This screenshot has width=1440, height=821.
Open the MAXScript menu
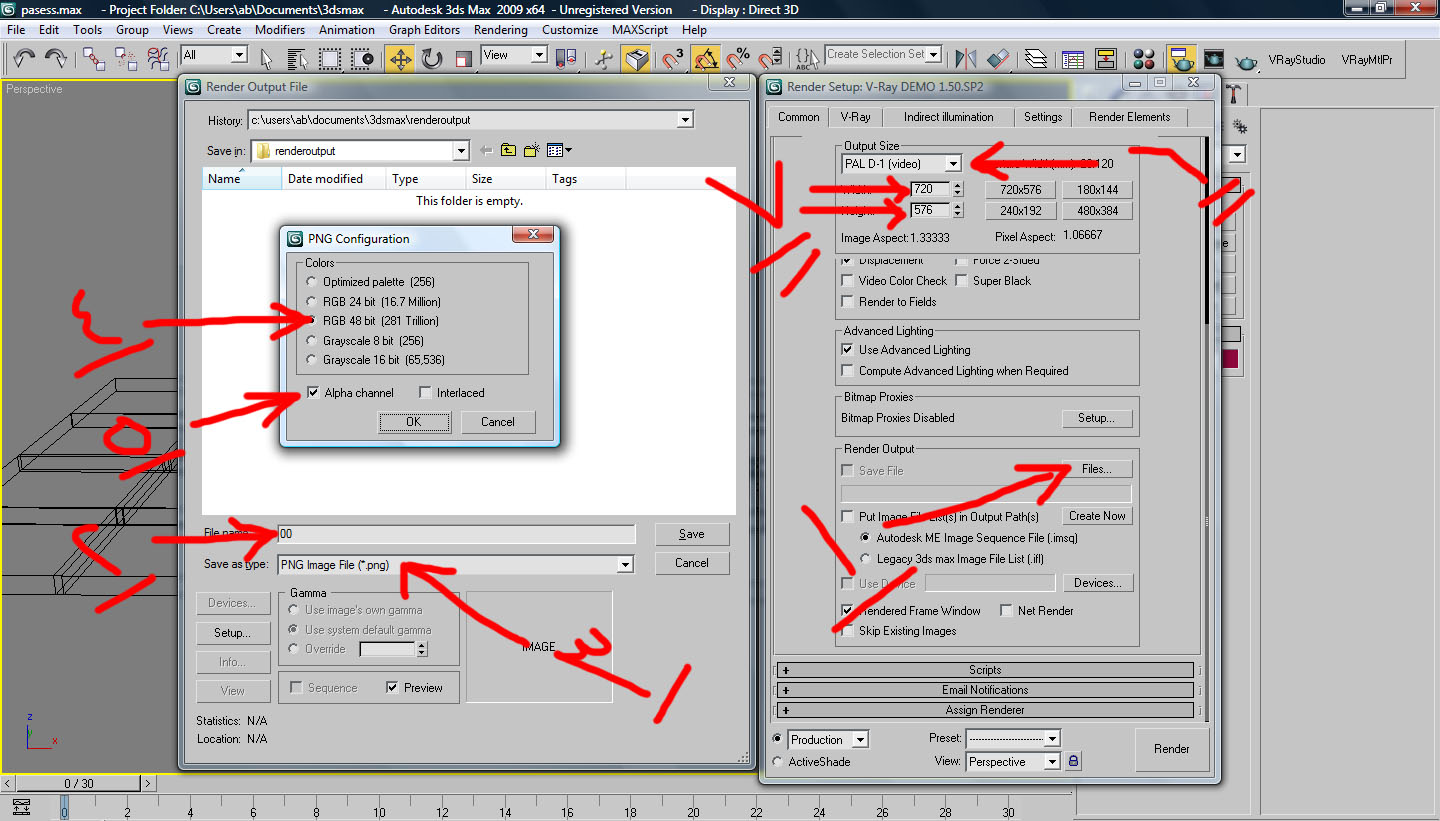click(x=640, y=30)
